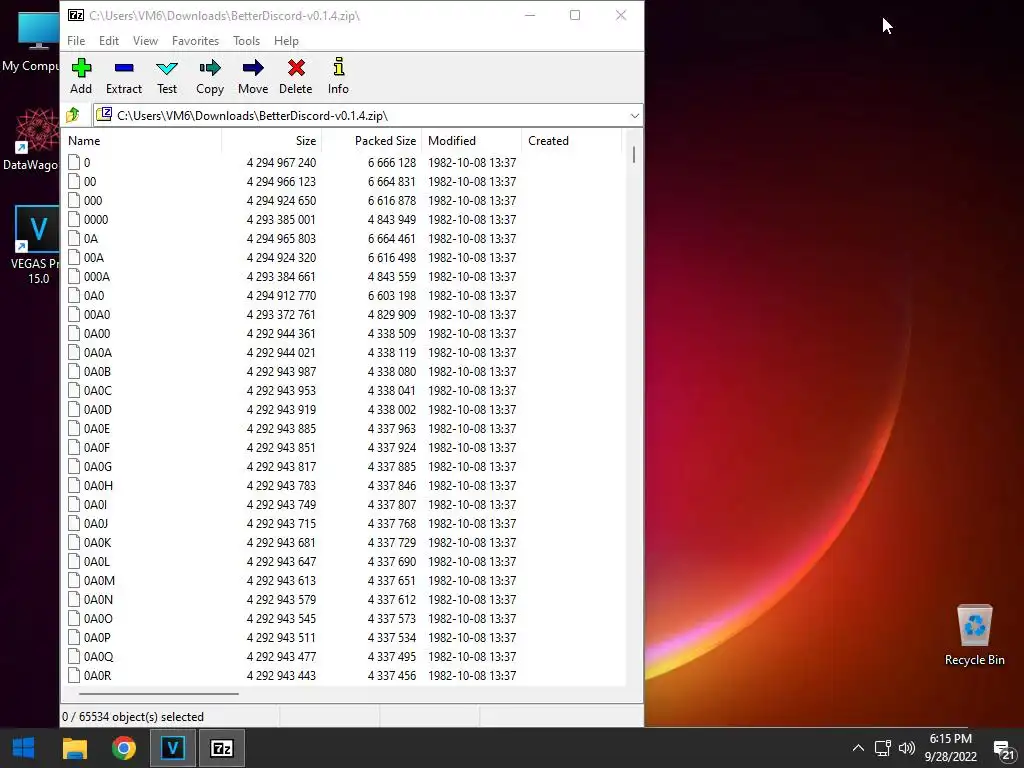
Task: Open the Tools menu
Action: coord(246,40)
